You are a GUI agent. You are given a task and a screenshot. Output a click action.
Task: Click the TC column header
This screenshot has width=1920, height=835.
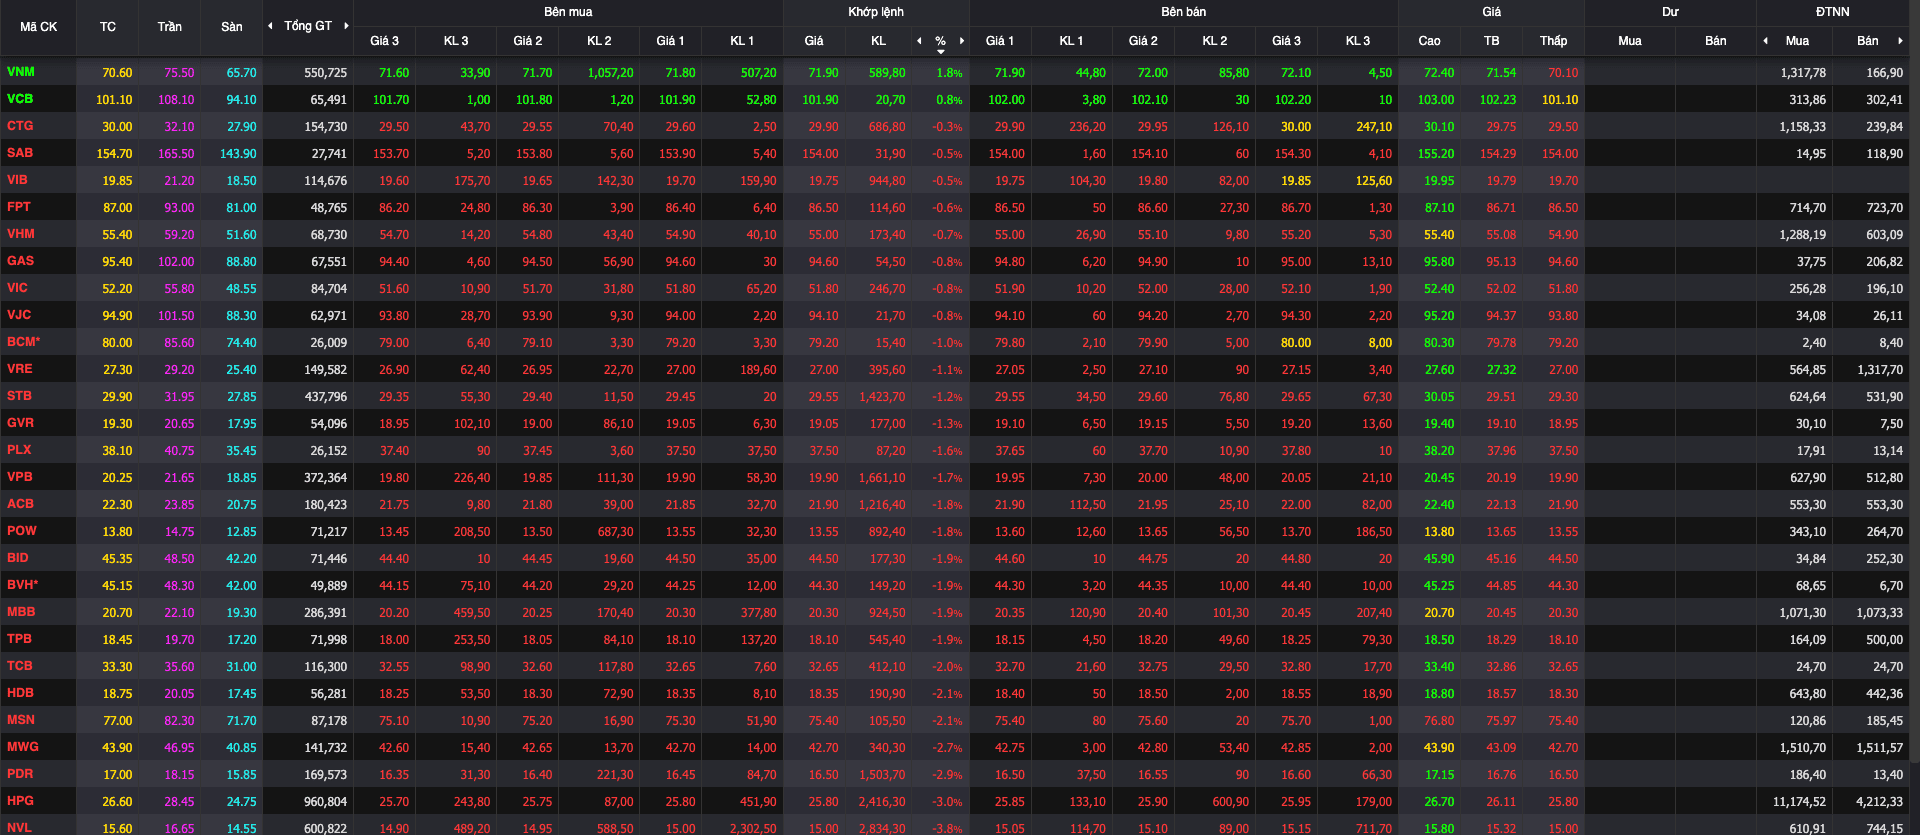pyautogui.click(x=108, y=27)
